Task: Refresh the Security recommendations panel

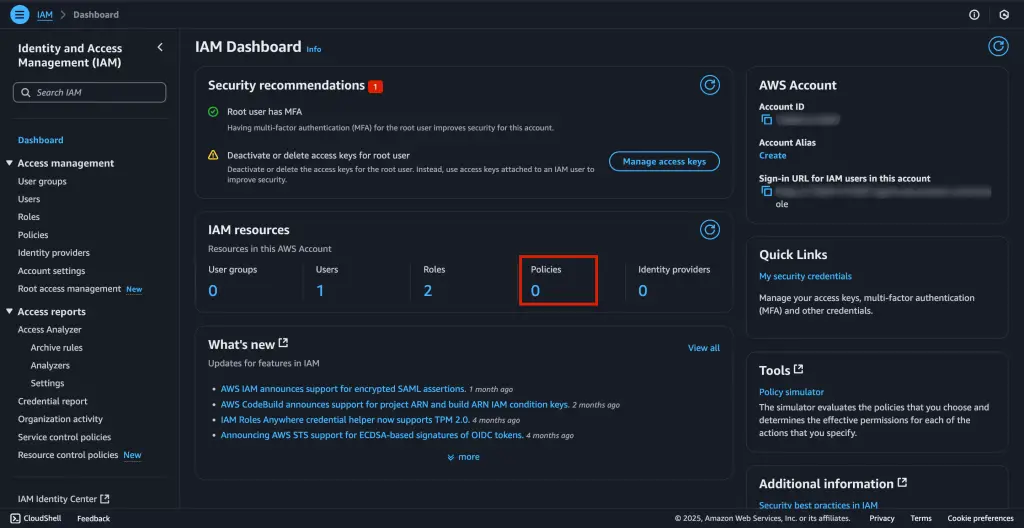Action: [710, 85]
